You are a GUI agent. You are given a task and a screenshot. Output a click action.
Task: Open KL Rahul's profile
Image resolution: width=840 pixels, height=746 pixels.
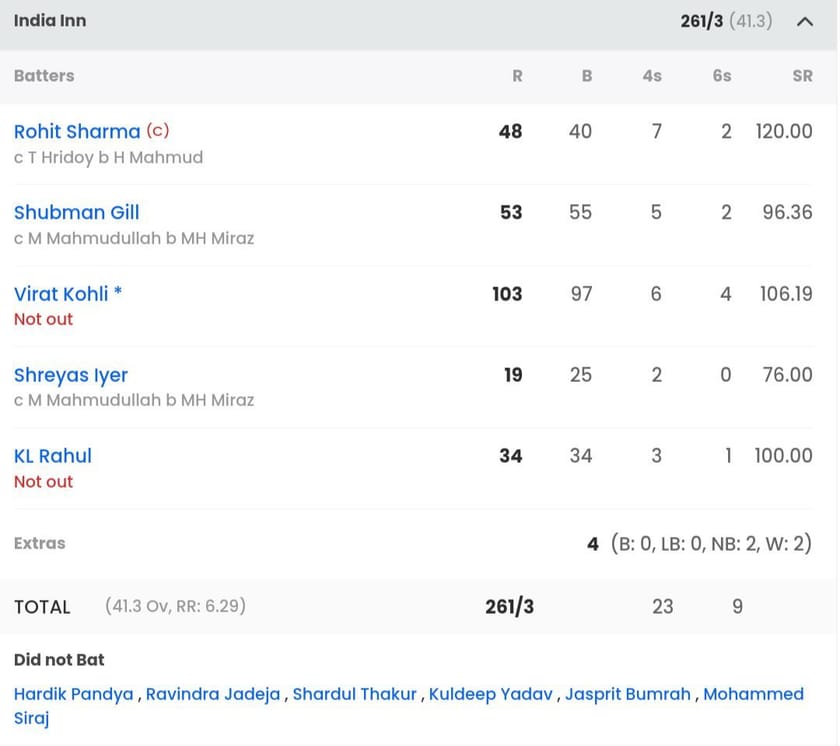pos(52,456)
